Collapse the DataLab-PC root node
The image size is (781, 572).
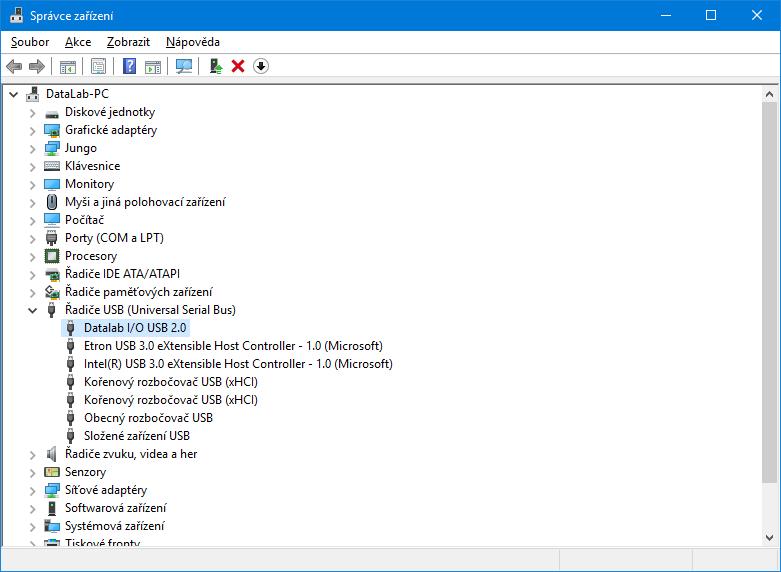click(x=14, y=94)
